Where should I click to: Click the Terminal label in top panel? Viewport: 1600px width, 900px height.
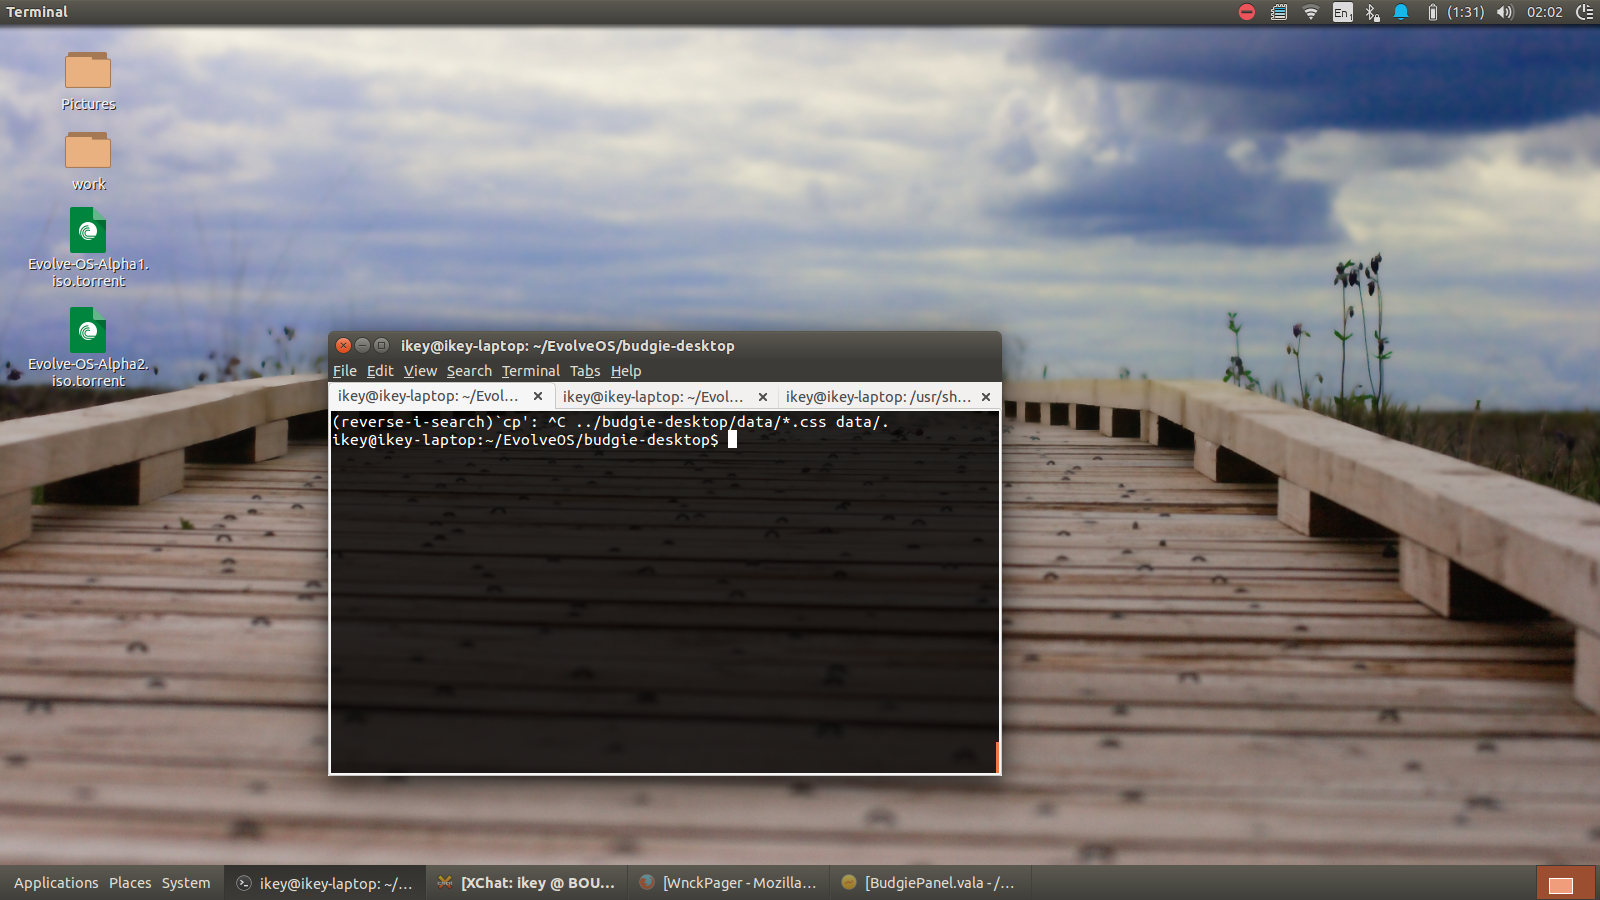click(x=37, y=12)
